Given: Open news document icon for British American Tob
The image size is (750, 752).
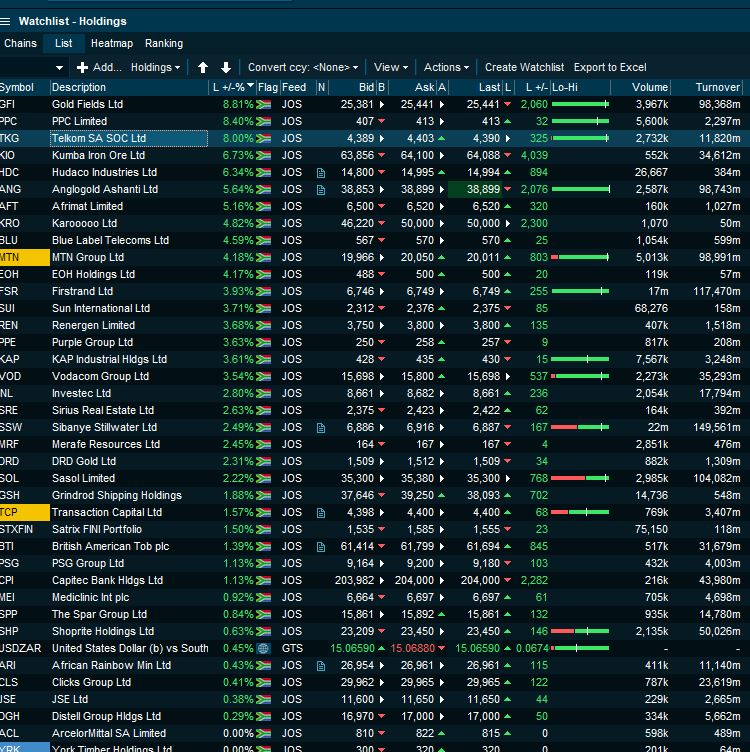Looking at the screenshot, I should coord(321,547).
